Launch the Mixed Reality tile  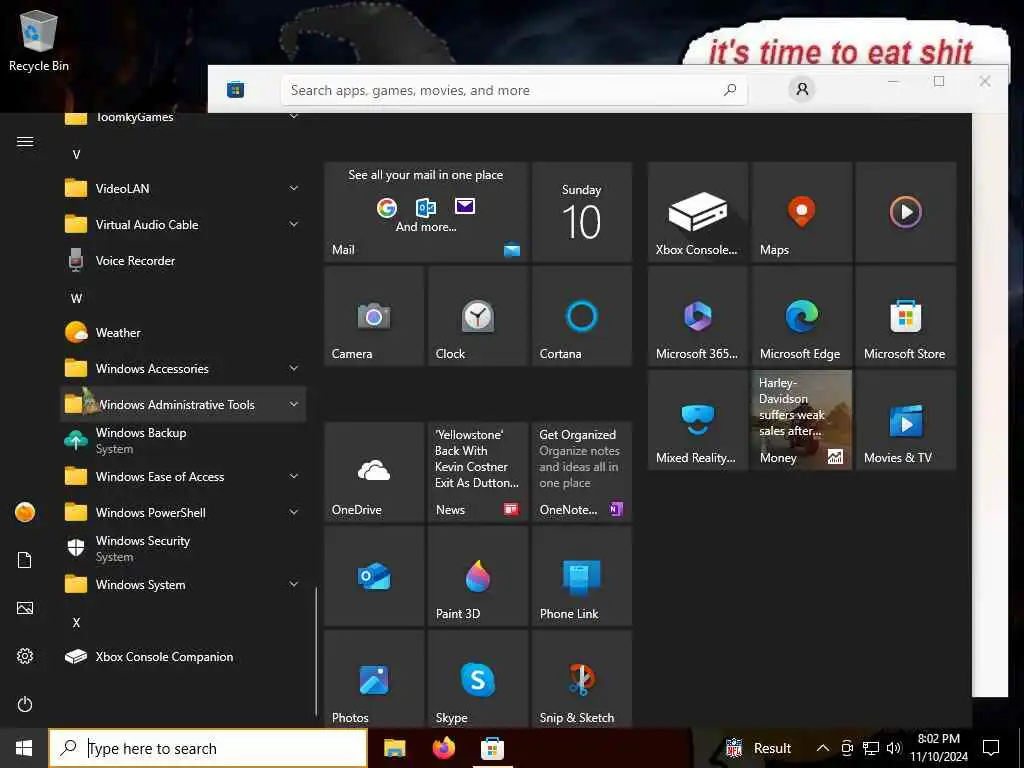point(697,420)
